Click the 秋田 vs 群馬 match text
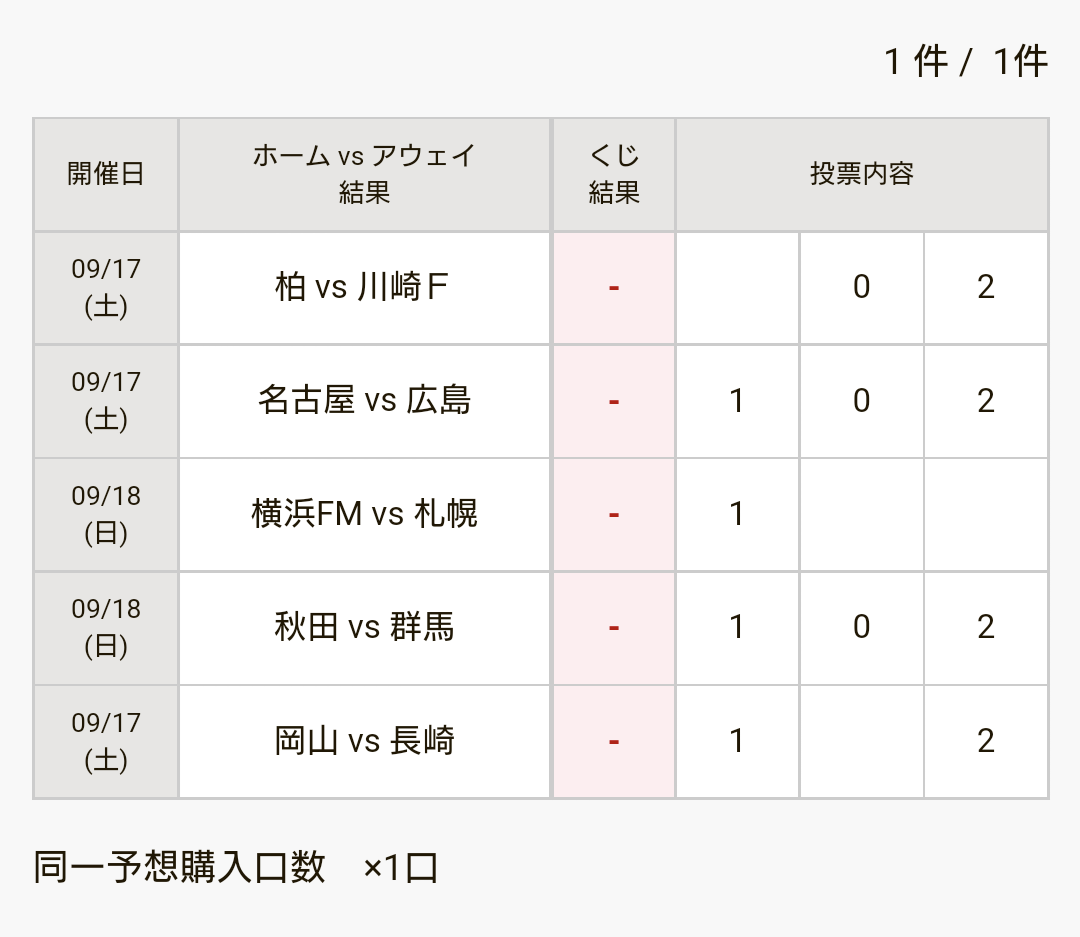The height and width of the screenshot is (937, 1080). (x=364, y=628)
